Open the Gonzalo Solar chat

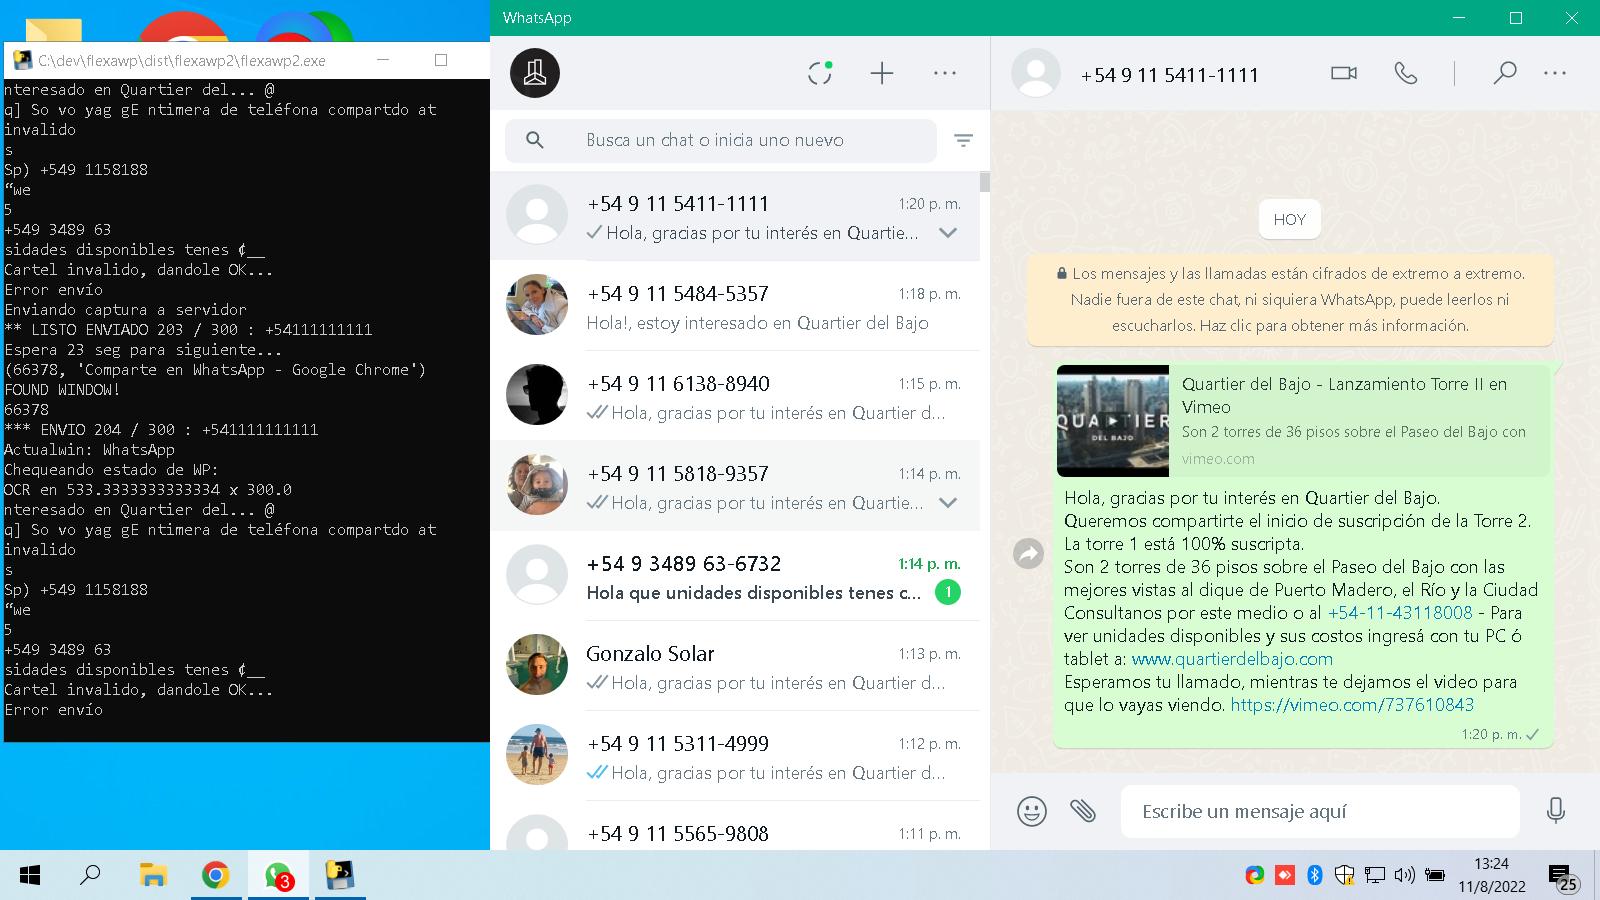click(735, 666)
